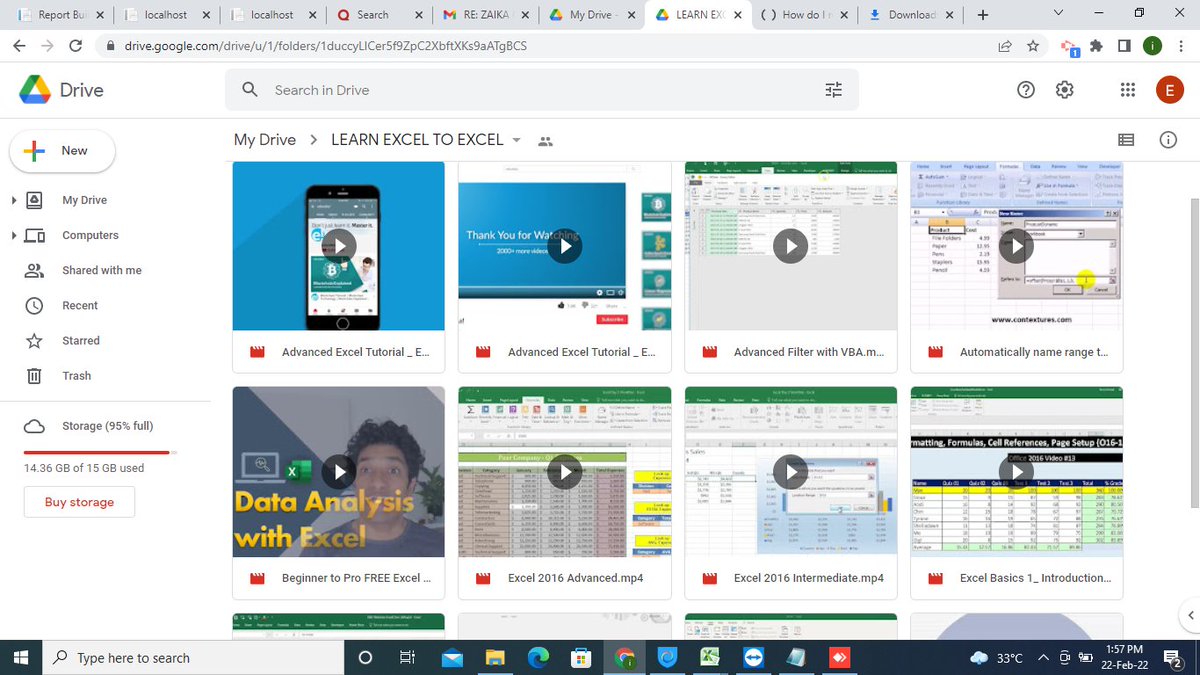Screen dimensions: 1200x675
Task: Switch to list layout view
Action: coord(1126,141)
